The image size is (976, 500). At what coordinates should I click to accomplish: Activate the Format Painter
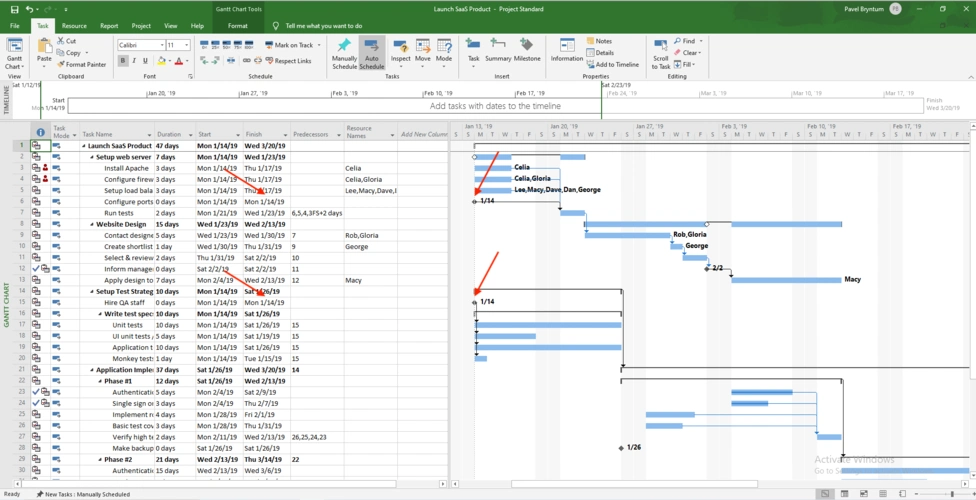(82, 64)
